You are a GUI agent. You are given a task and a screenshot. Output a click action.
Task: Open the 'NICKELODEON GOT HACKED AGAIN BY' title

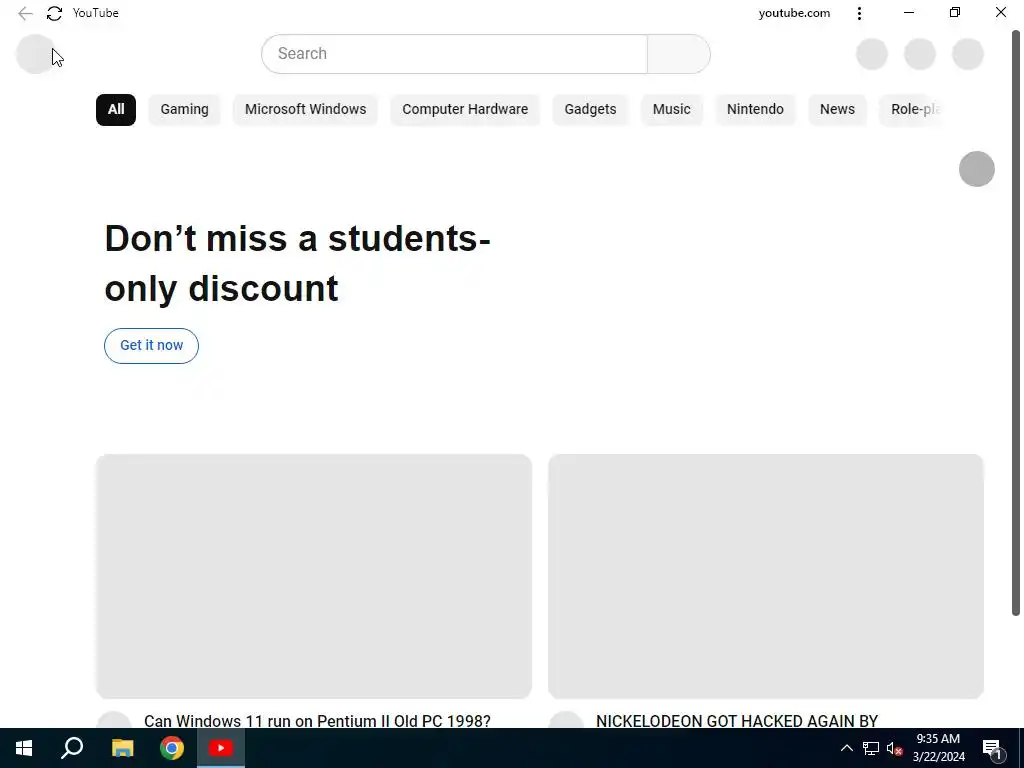(x=737, y=720)
